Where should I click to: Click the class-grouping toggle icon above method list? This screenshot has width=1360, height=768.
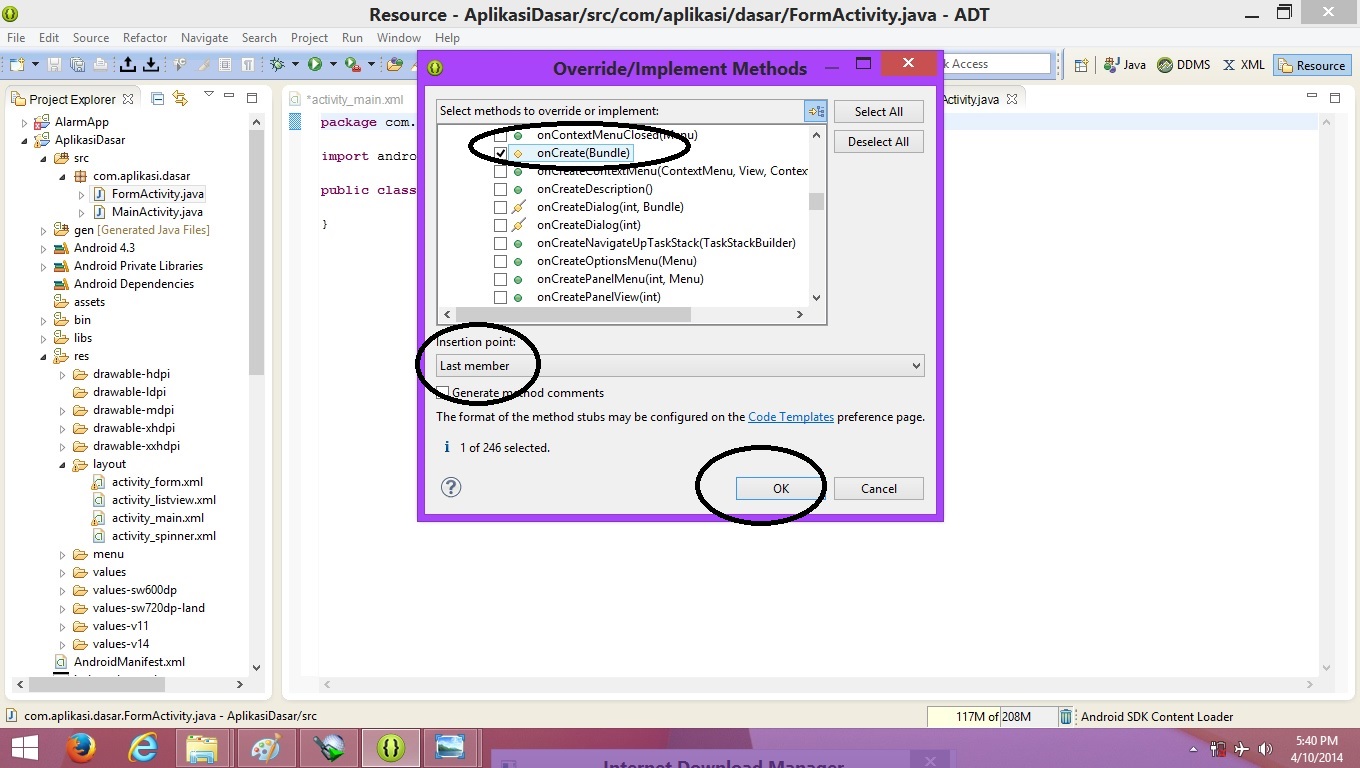[815, 111]
